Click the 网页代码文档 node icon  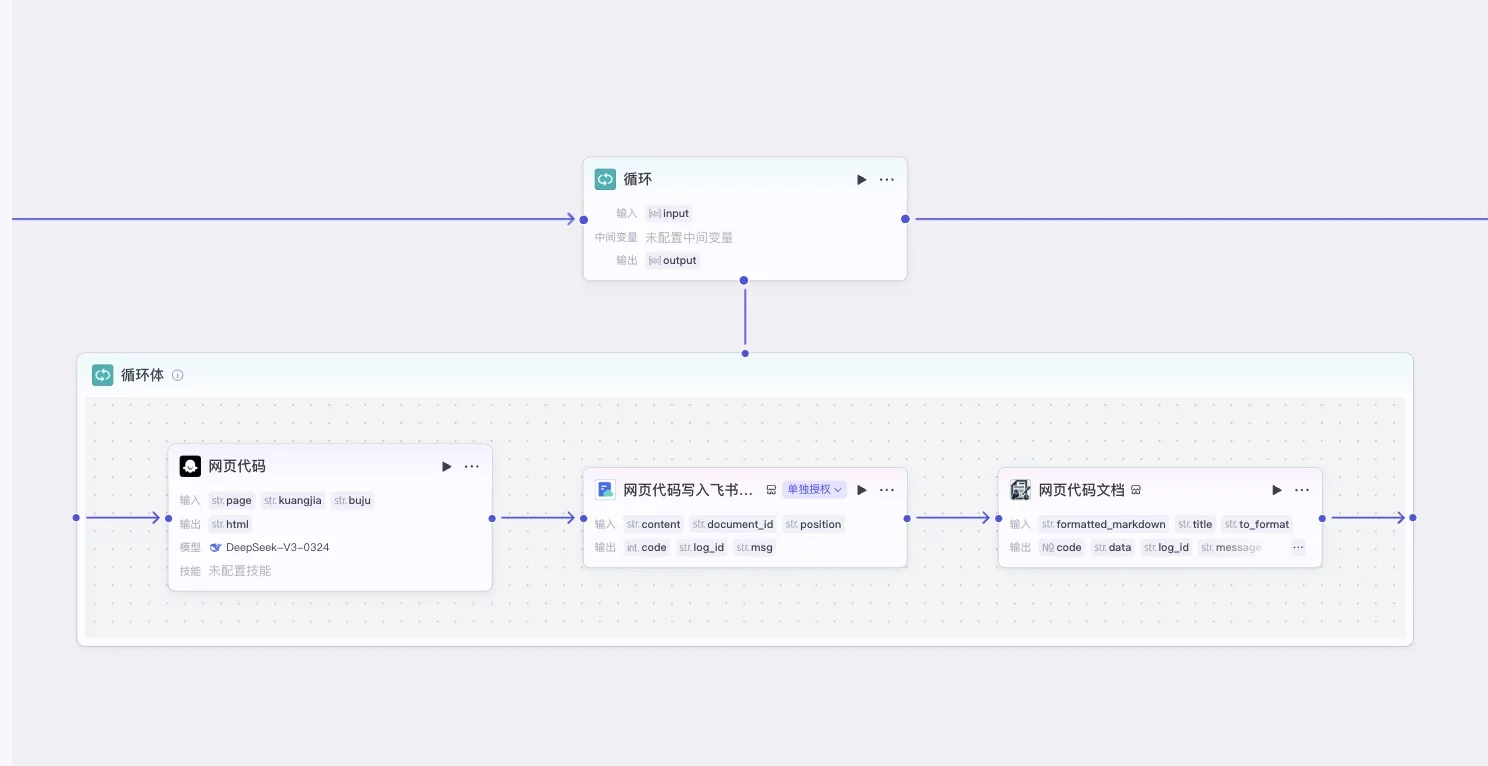1020,490
